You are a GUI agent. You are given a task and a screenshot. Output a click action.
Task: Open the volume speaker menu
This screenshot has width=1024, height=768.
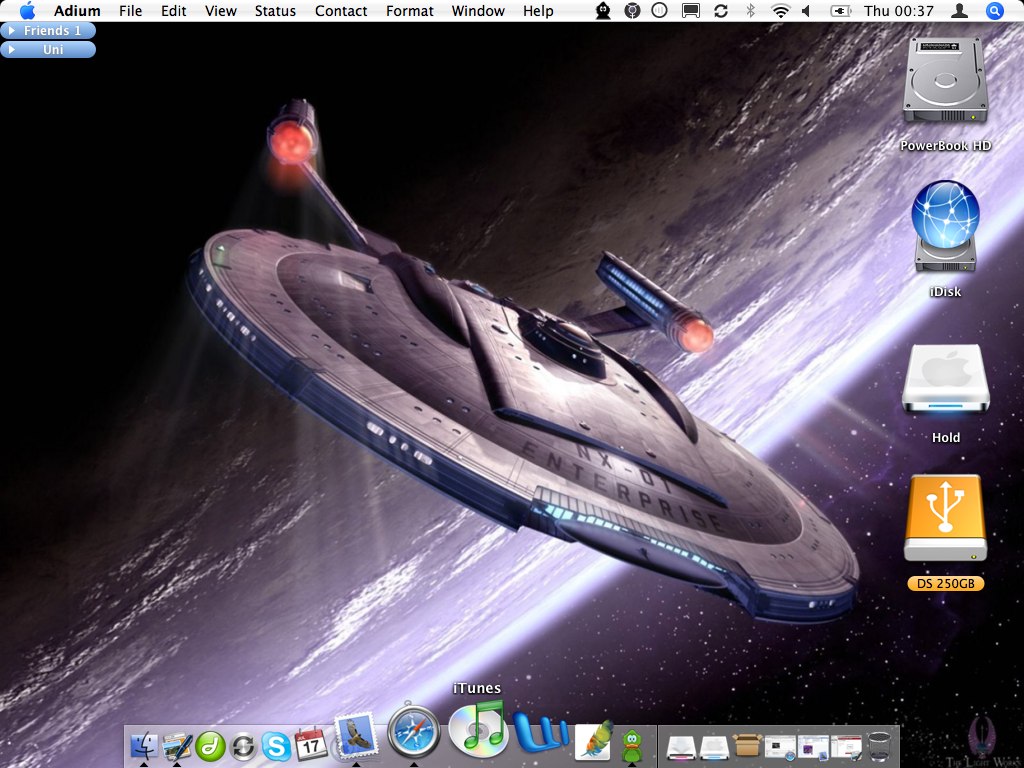pos(807,10)
